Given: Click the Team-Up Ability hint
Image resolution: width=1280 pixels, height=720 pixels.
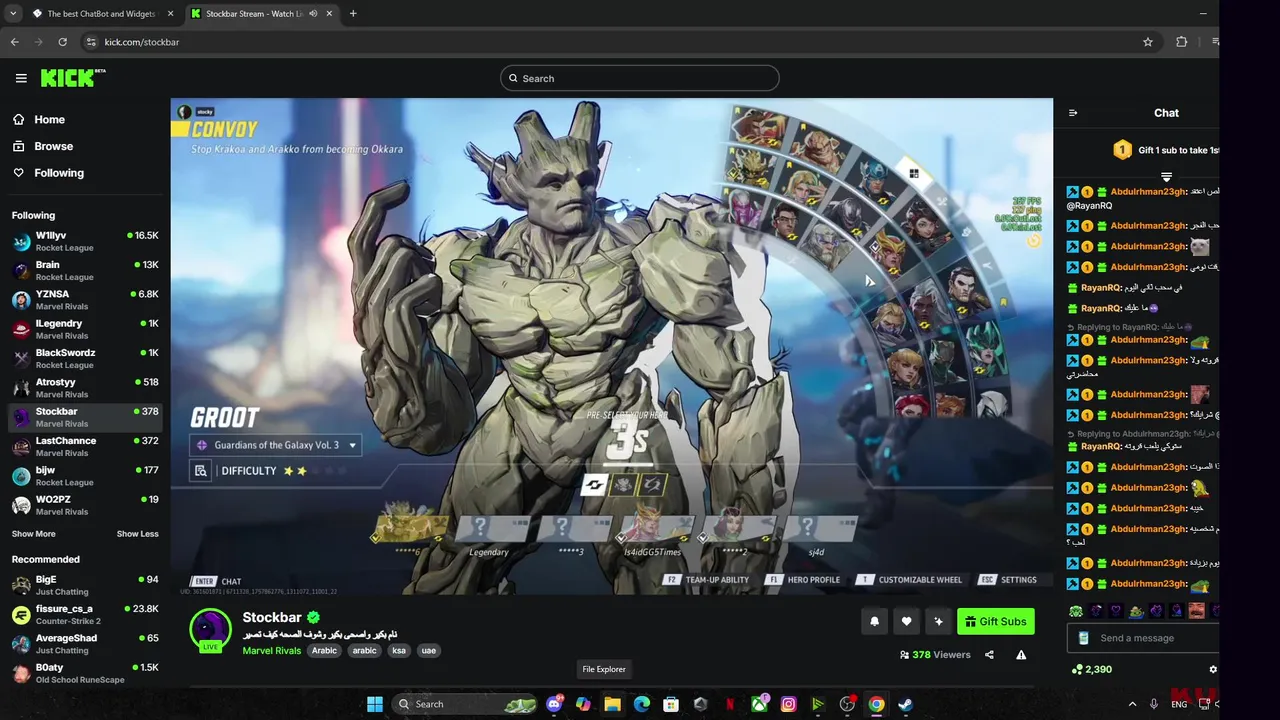Looking at the screenshot, I should [x=707, y=580].
